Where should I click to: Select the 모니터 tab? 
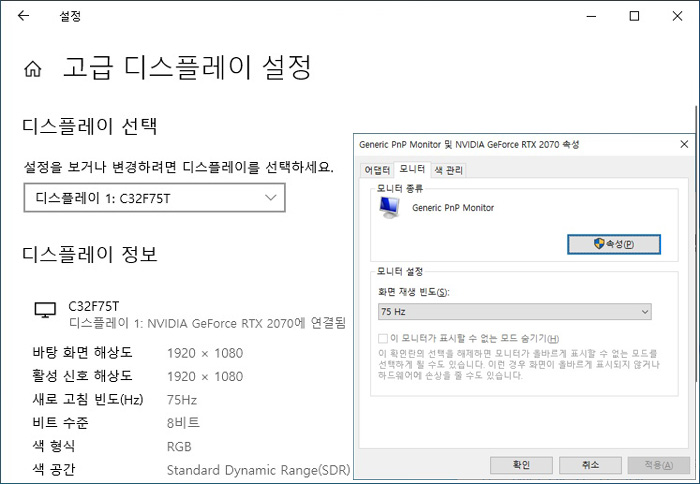[412, 169]
